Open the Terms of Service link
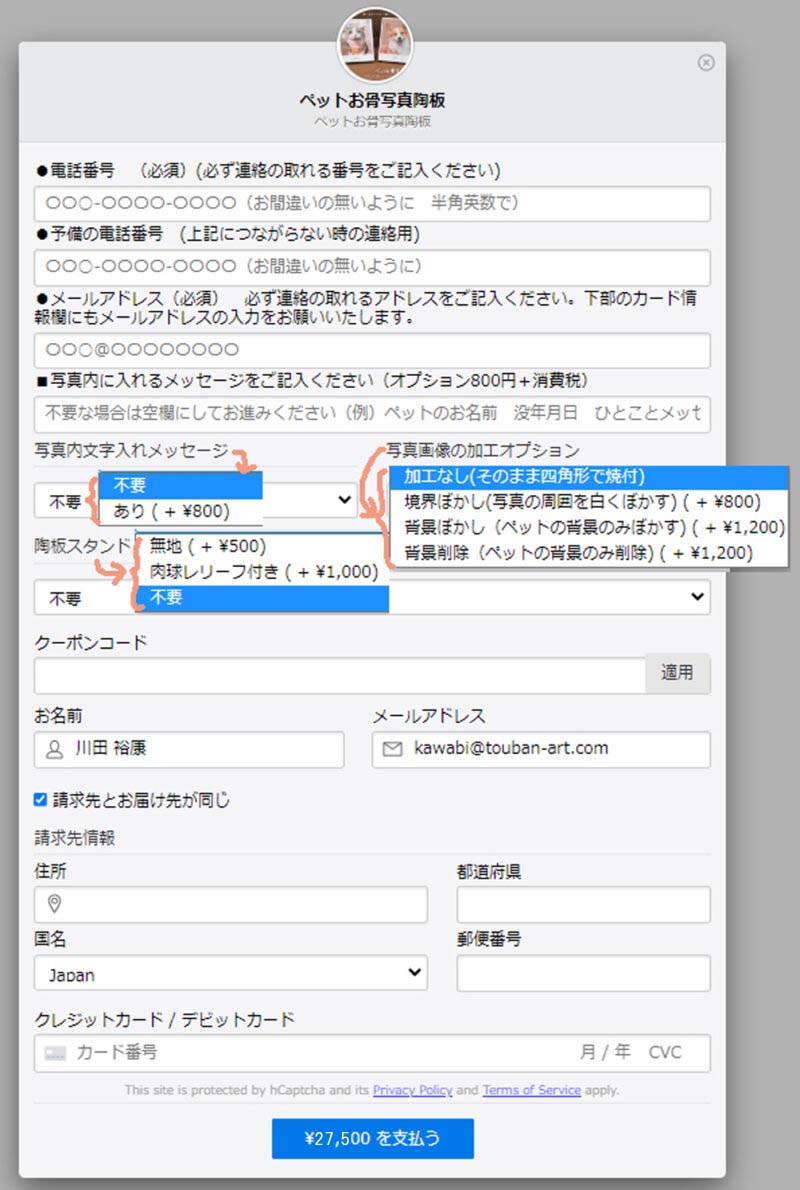This screenshot has height=1190, width=800. 531,1090
